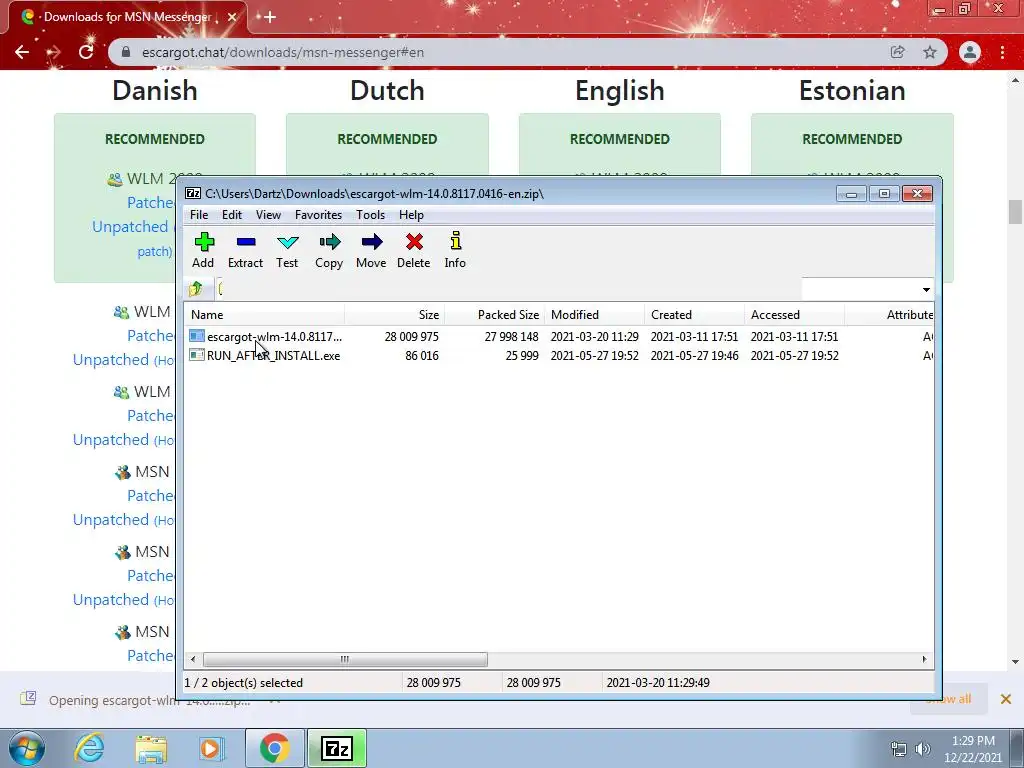Open the Windows Start menu
The image size is (1024, 768).
point(26,748)
